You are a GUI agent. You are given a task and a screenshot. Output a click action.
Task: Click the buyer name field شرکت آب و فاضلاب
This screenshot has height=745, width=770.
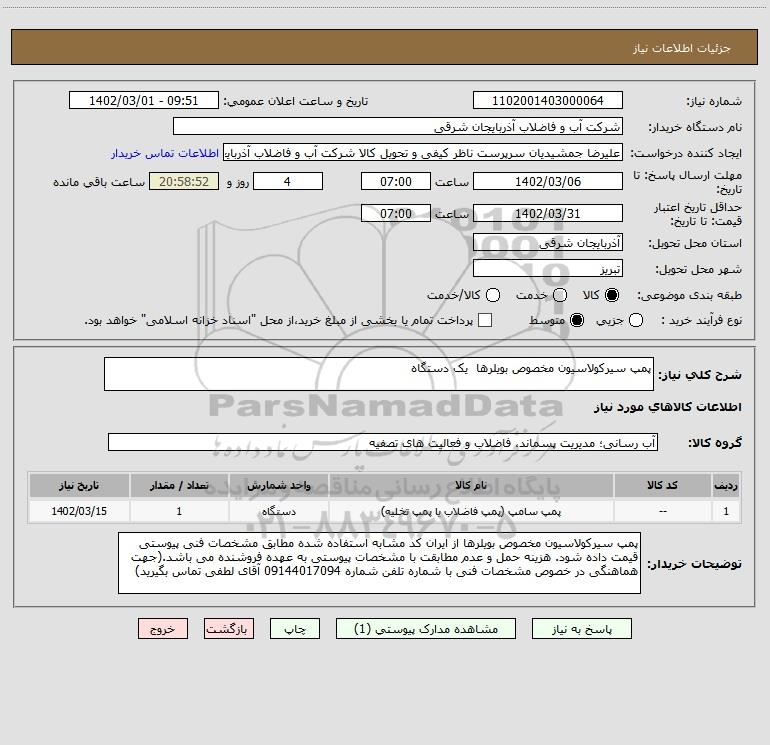coord(398,126)
